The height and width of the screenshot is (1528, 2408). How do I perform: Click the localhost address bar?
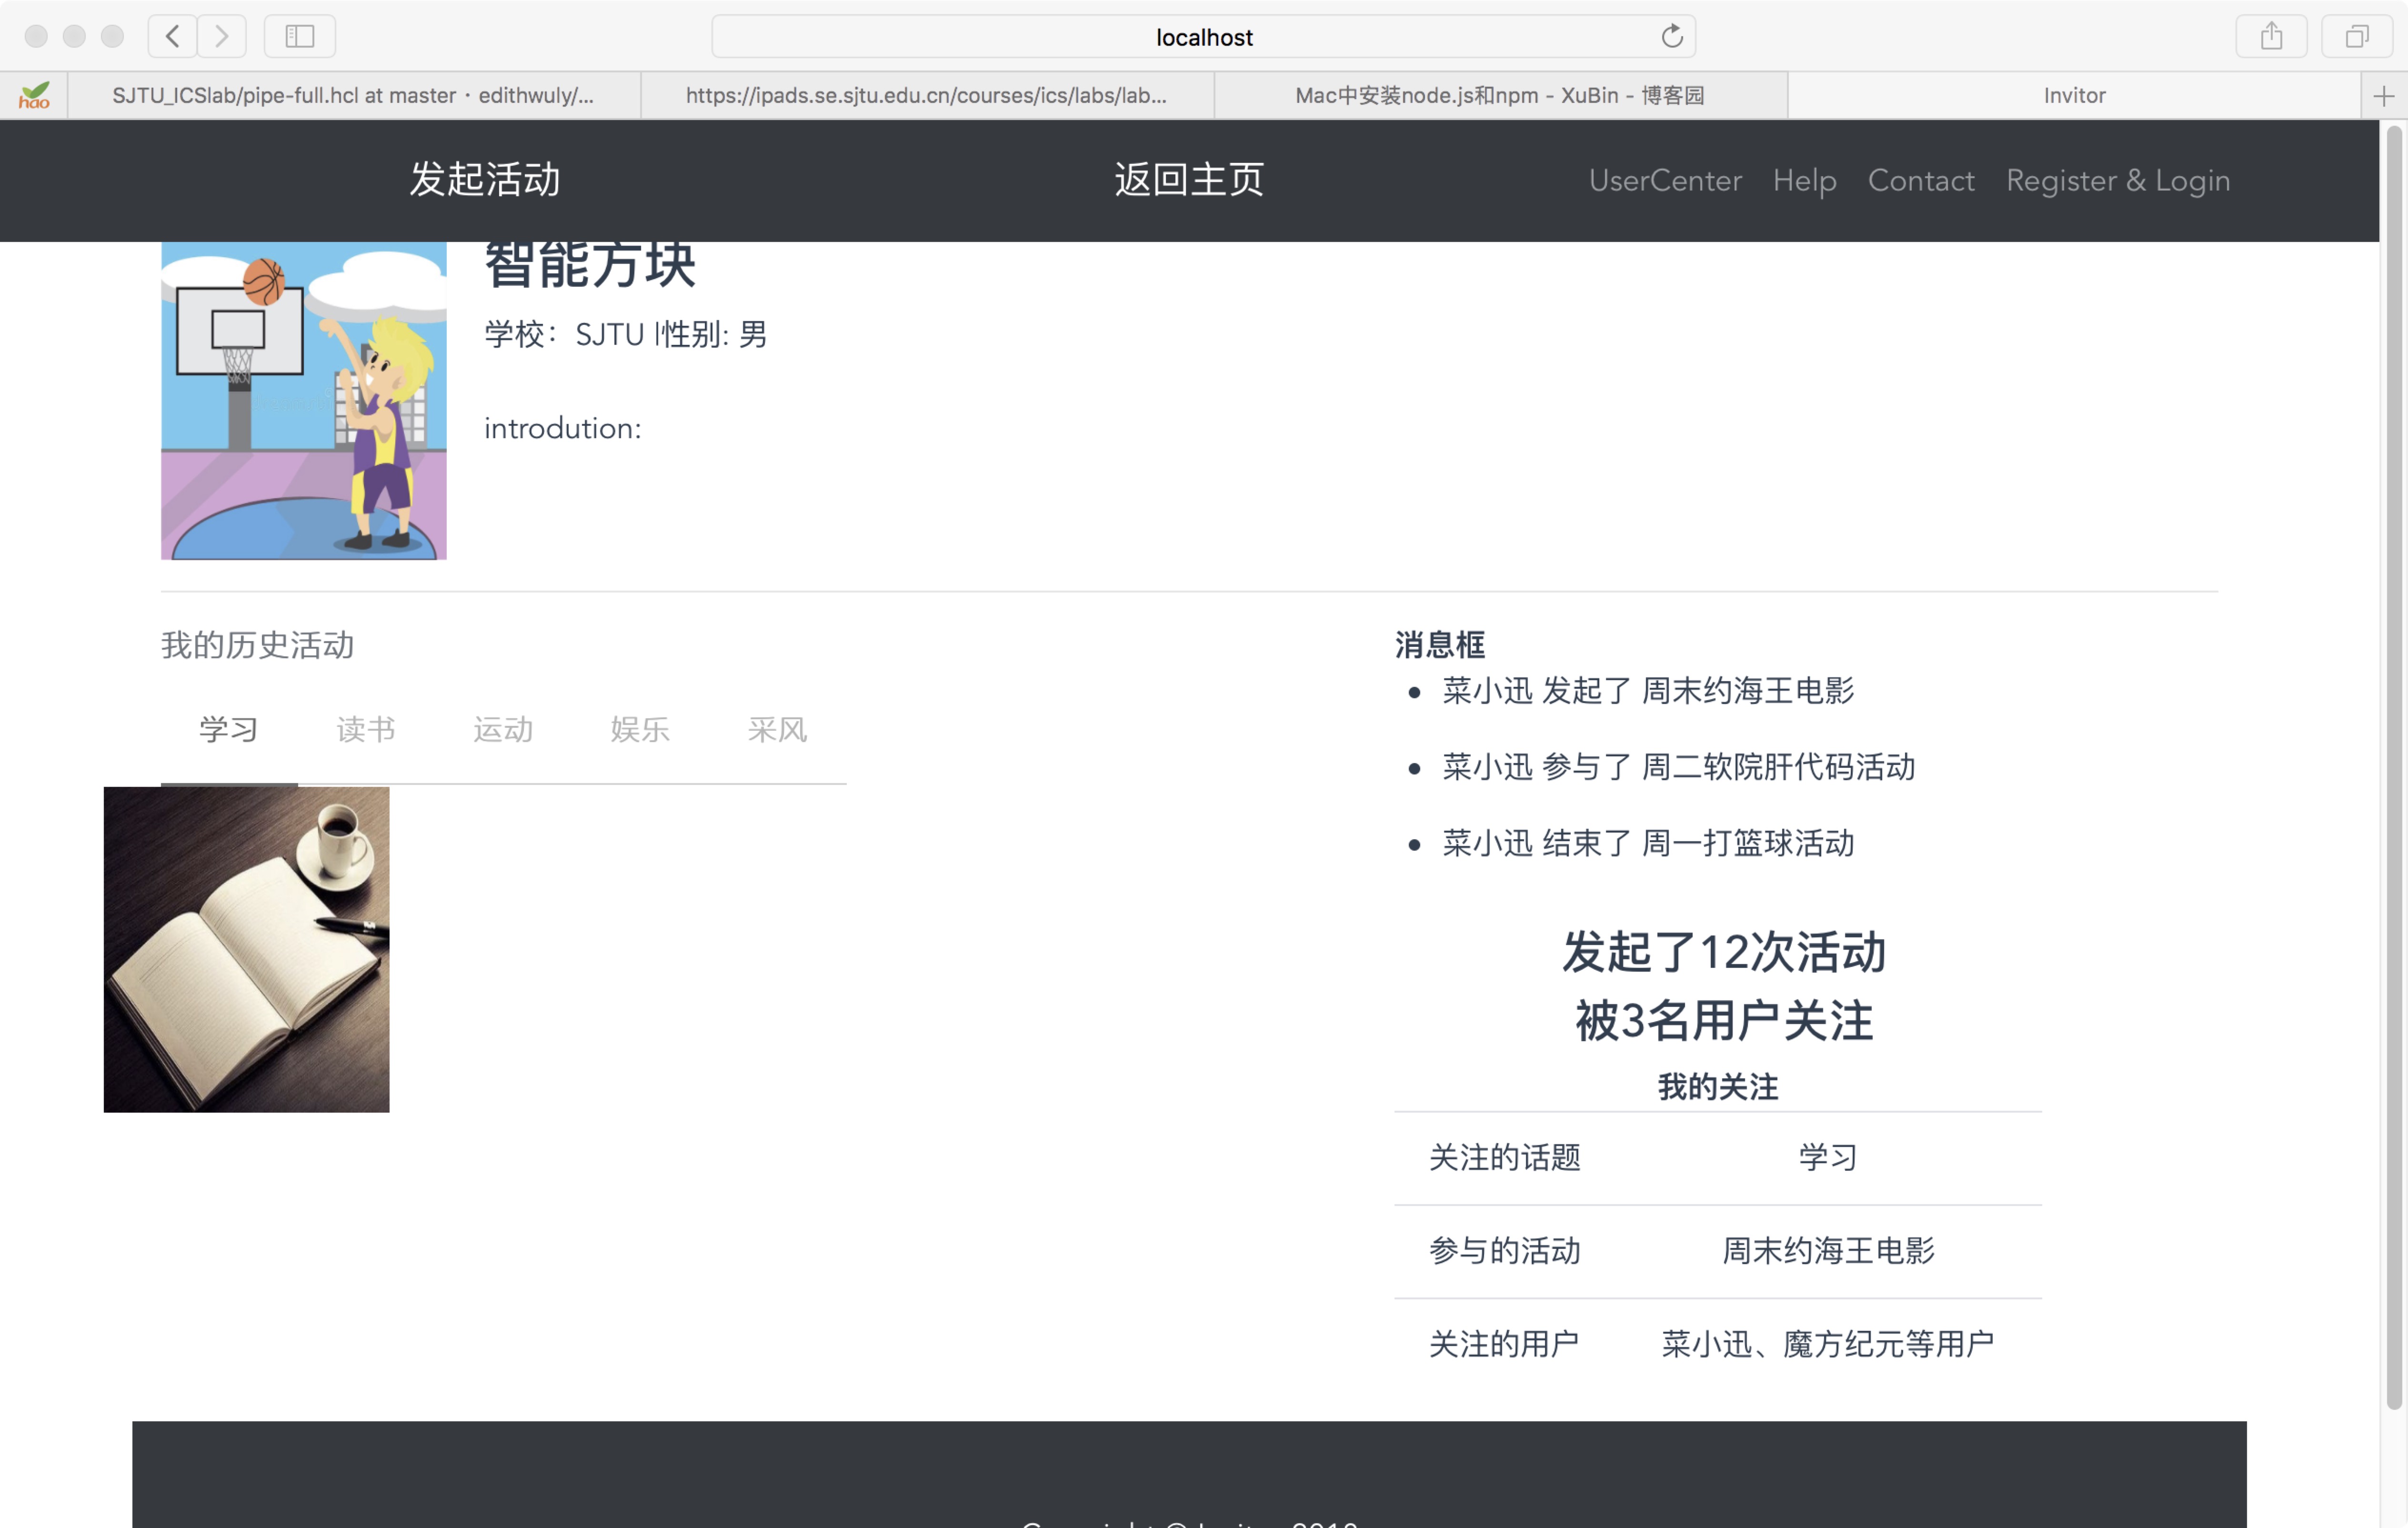point(1203,37)
